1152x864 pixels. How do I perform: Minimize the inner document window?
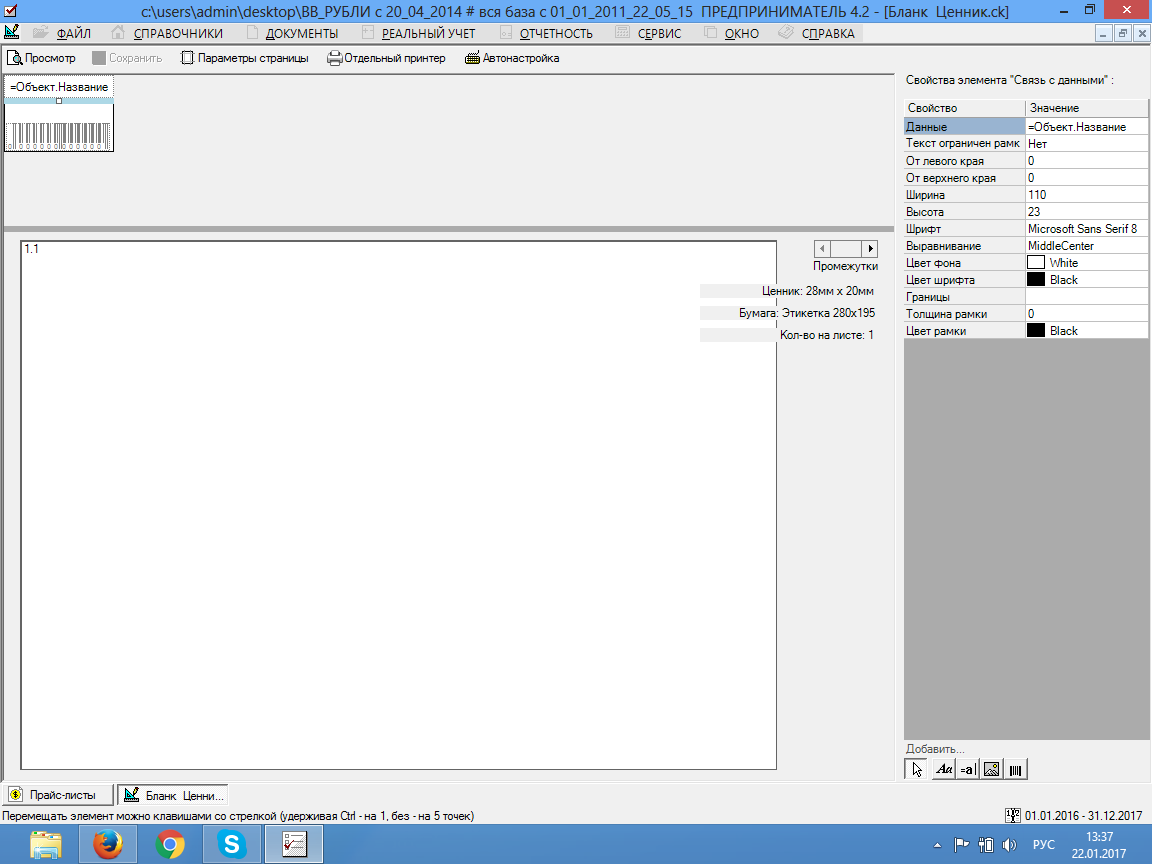tap(1103, 34)
